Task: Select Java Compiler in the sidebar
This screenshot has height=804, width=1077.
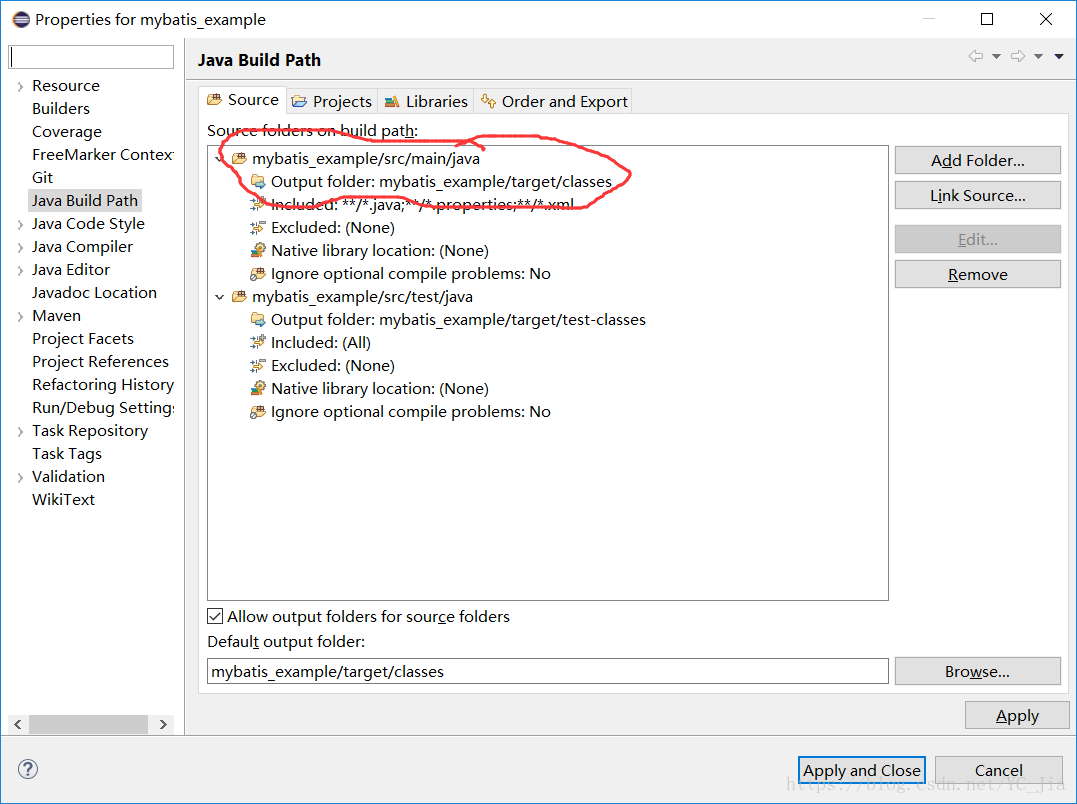Action: 82,247
